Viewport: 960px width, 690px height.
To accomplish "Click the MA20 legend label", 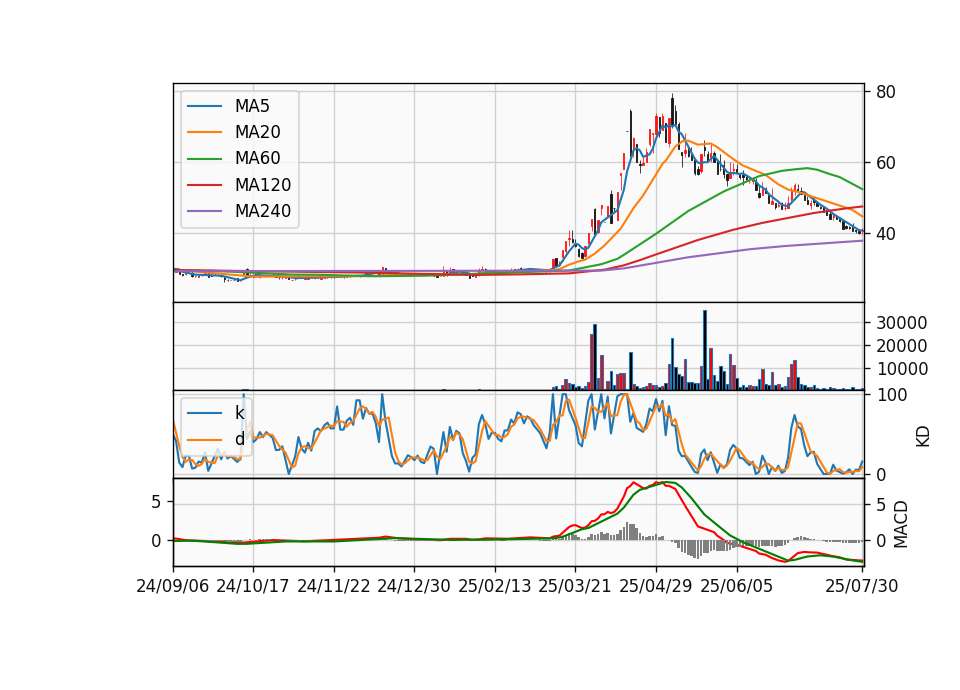I will pos(258,132).
